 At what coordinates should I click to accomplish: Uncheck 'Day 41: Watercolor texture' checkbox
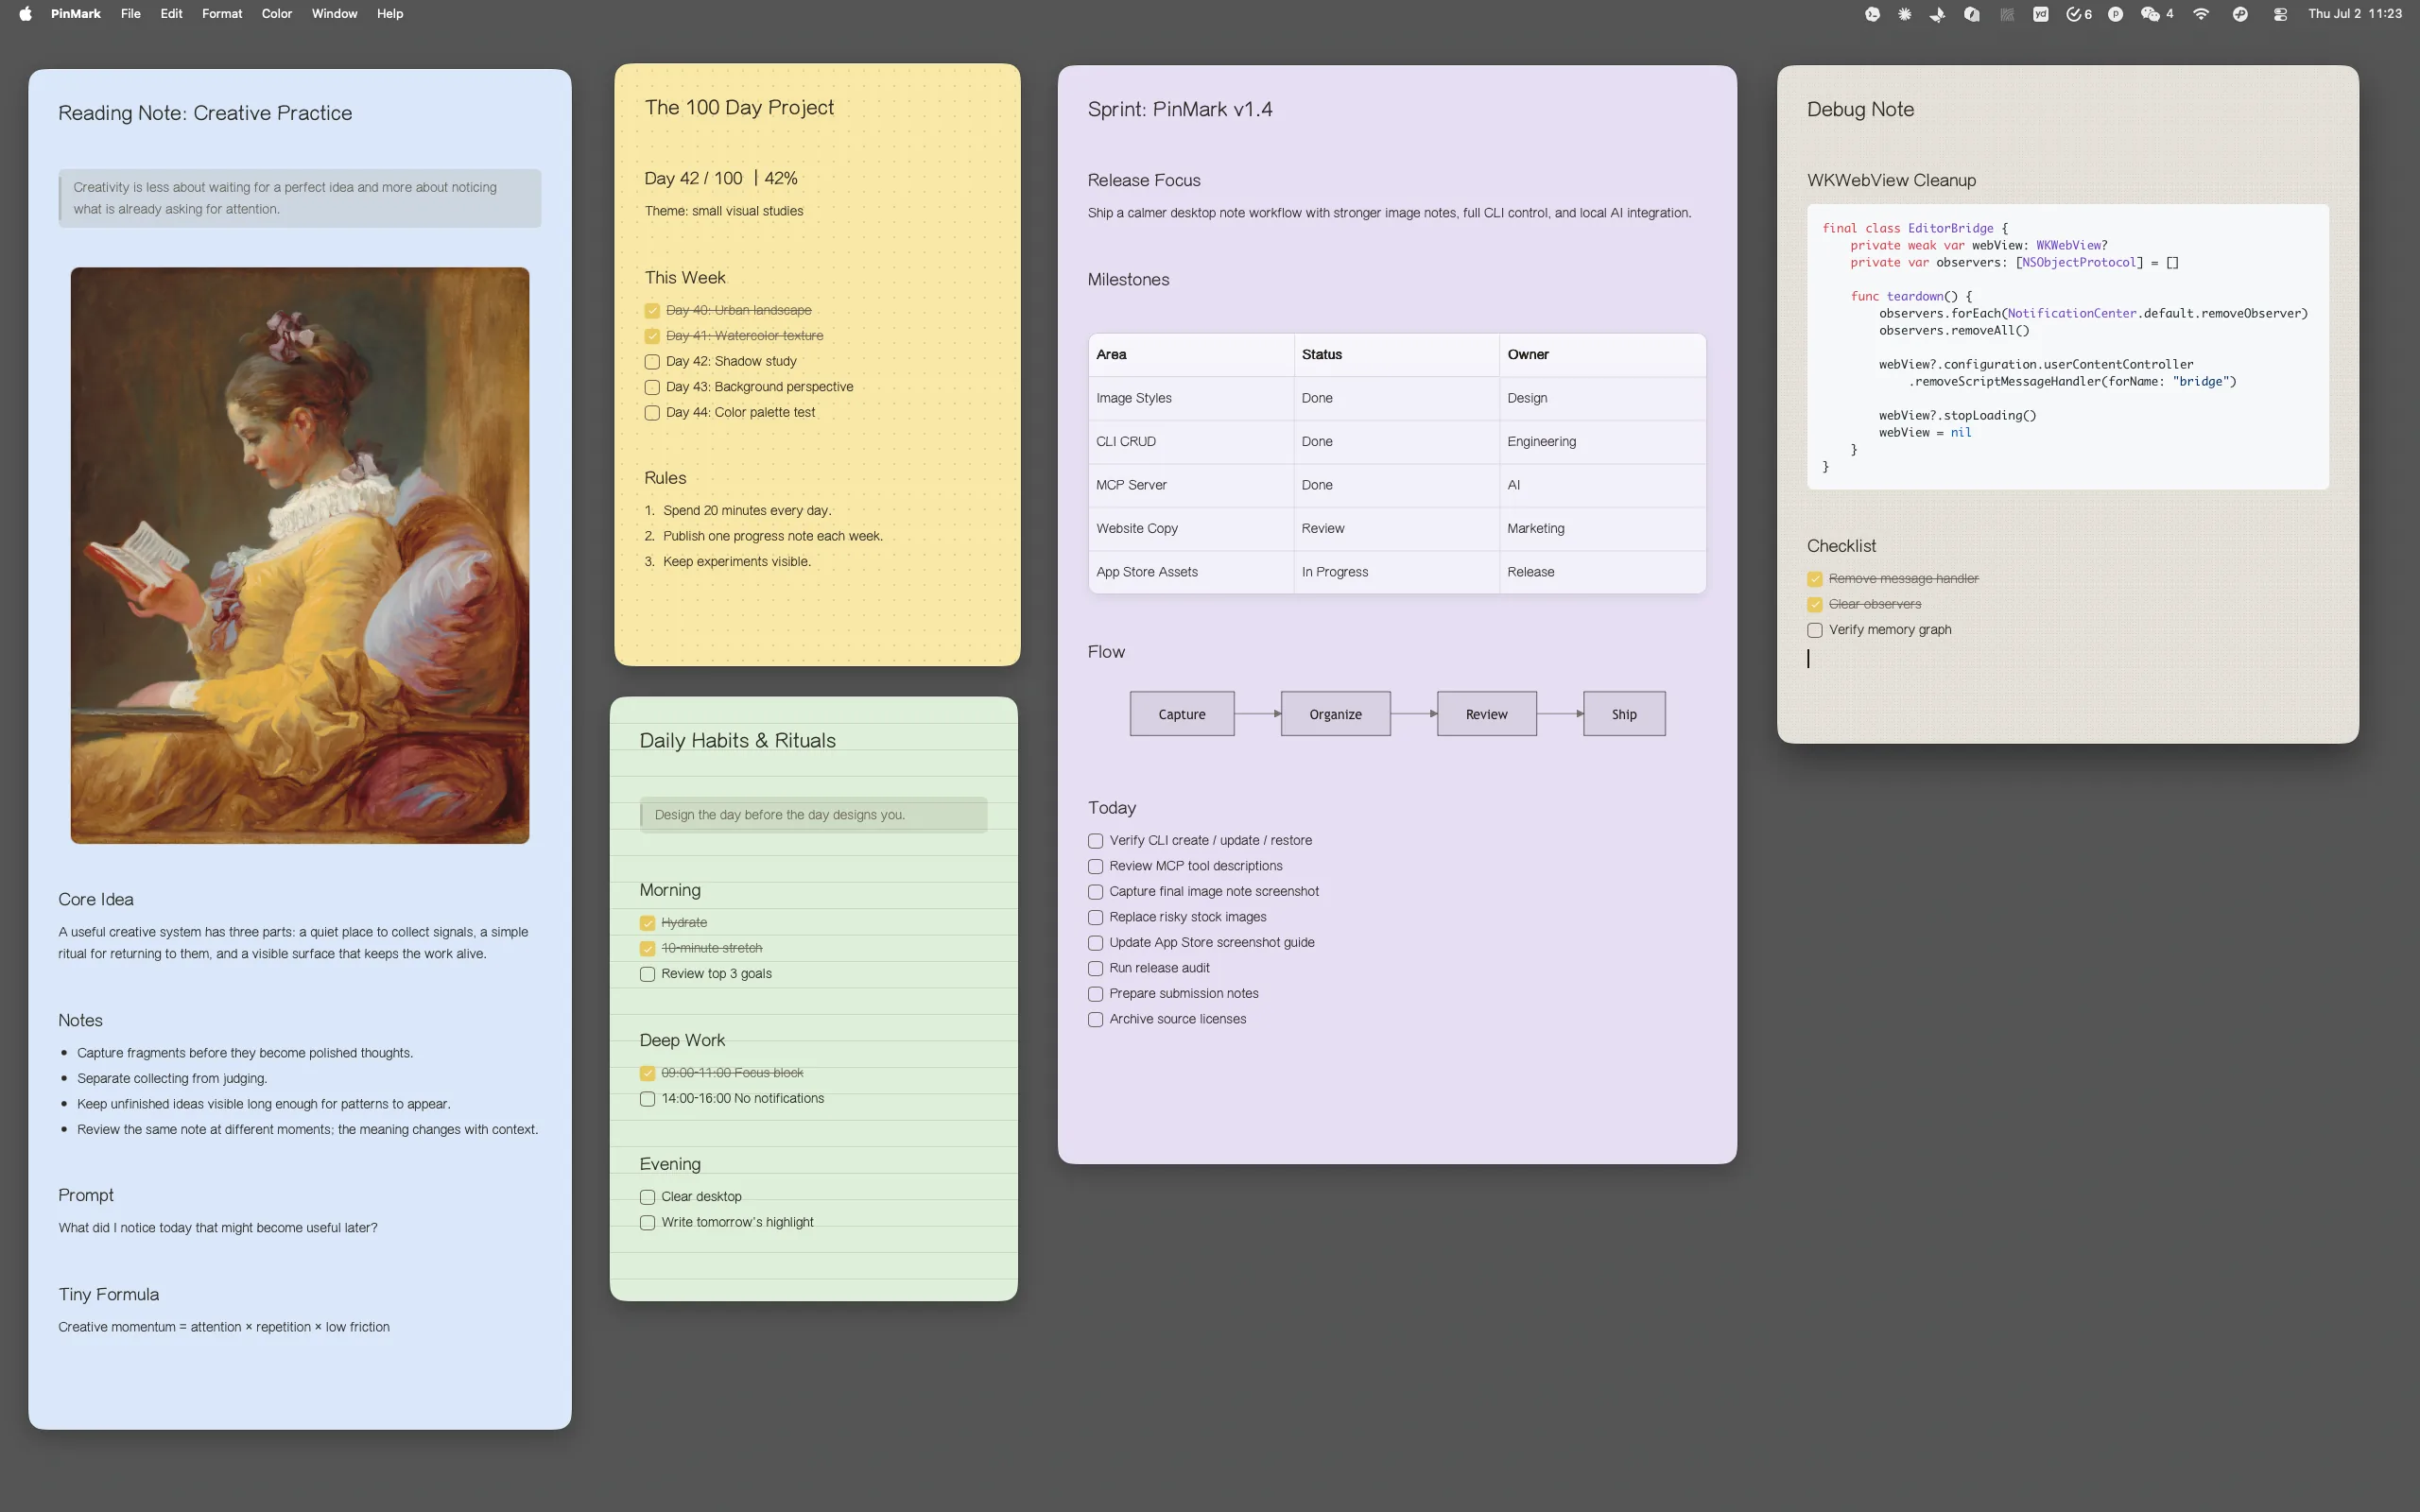(652, 336)
